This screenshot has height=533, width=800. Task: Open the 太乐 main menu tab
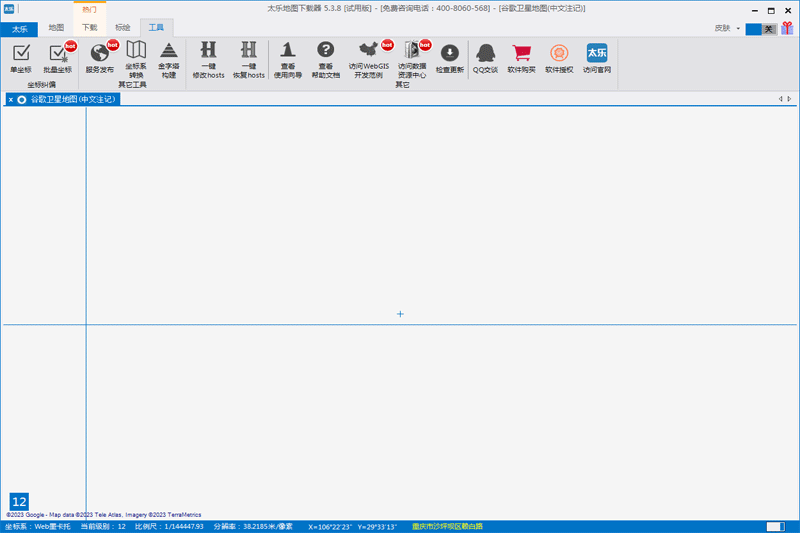coord(19,29)
